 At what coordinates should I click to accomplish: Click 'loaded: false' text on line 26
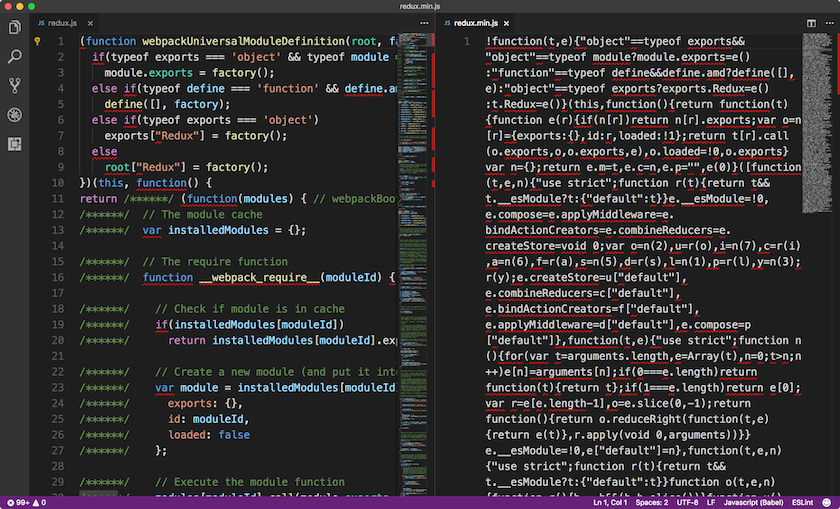(x=209, y=435)
